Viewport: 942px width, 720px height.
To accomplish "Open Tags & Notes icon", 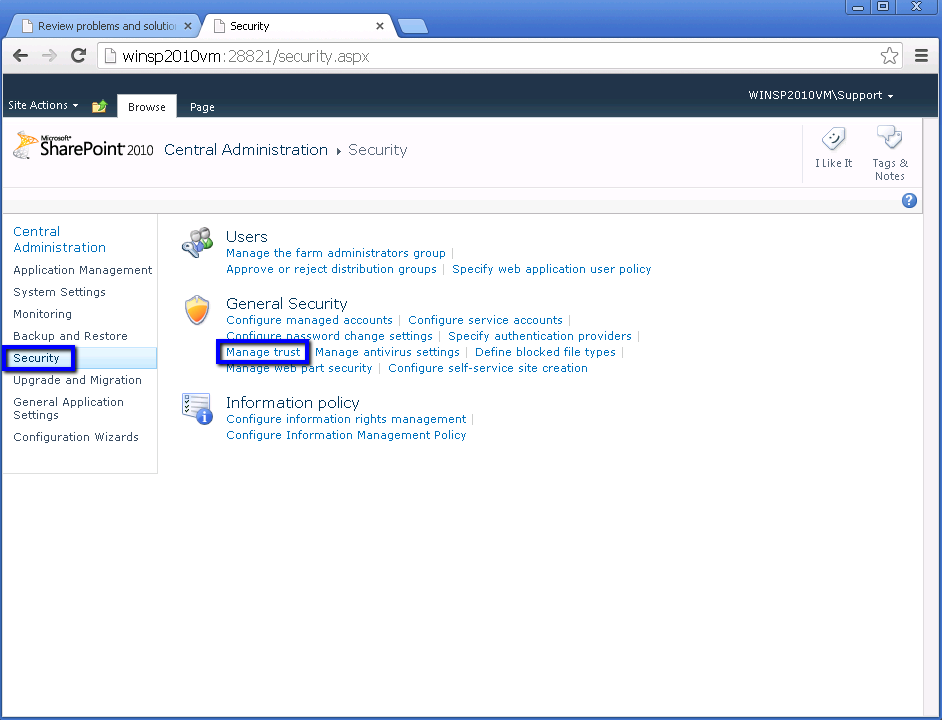I will coord(889,140).
